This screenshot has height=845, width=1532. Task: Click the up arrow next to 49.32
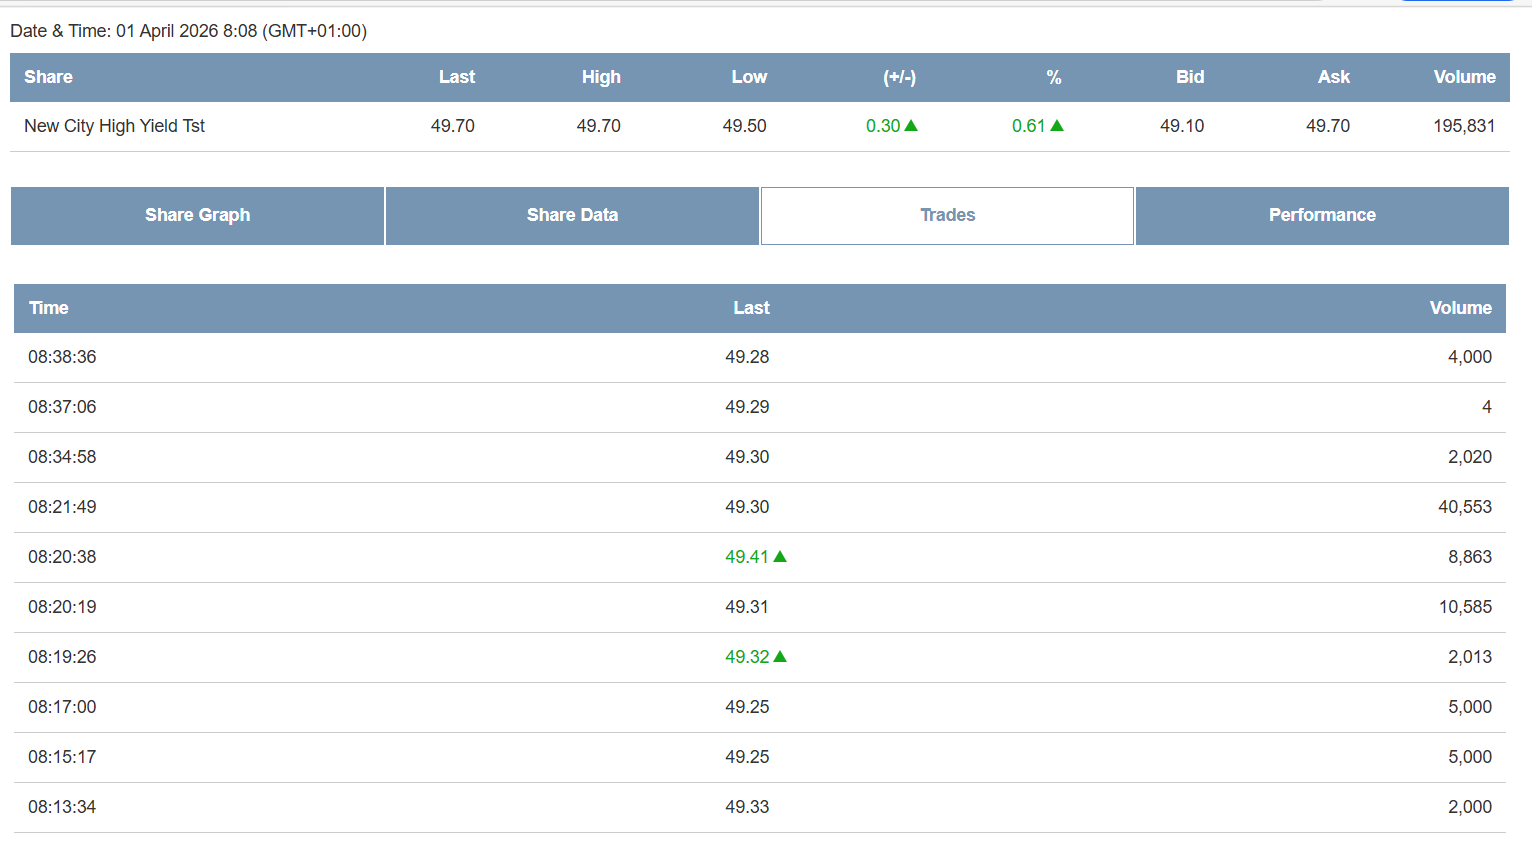coord(781,657)
